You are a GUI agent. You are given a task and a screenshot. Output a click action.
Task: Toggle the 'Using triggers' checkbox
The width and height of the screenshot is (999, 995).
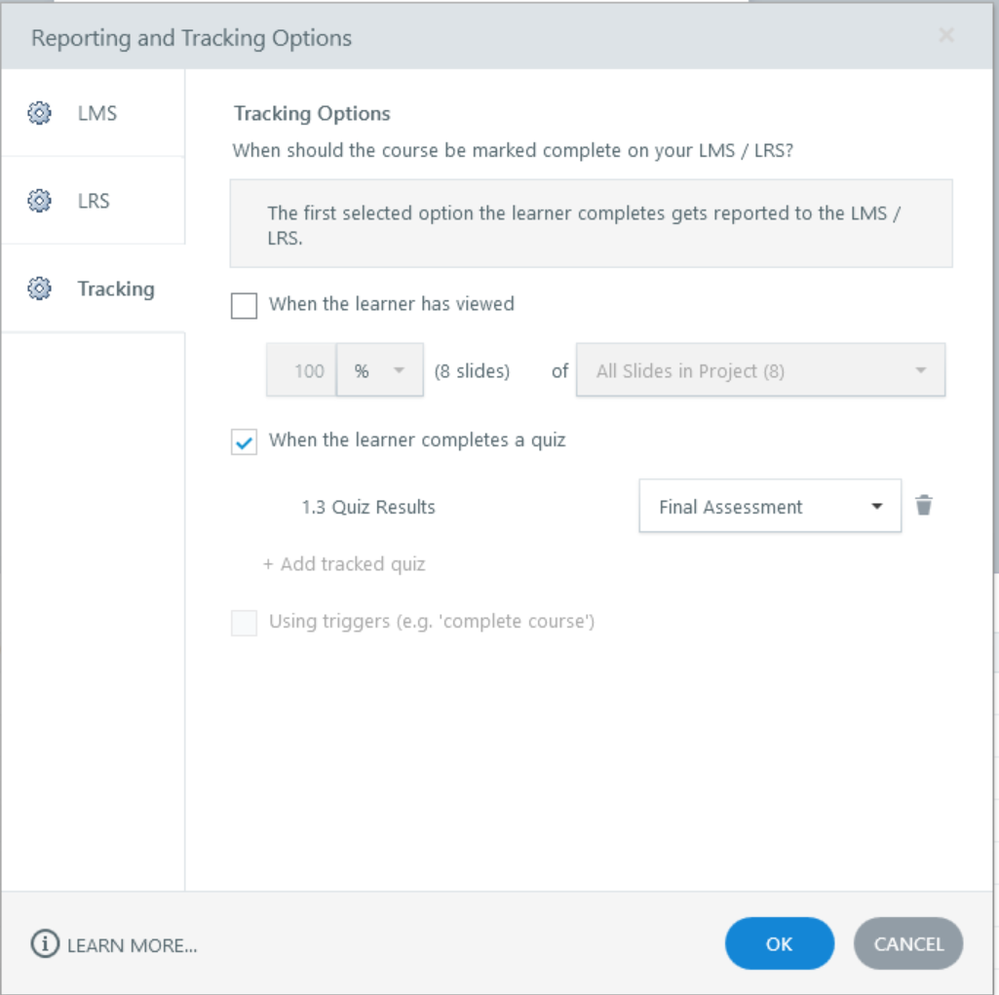[244, 623]
